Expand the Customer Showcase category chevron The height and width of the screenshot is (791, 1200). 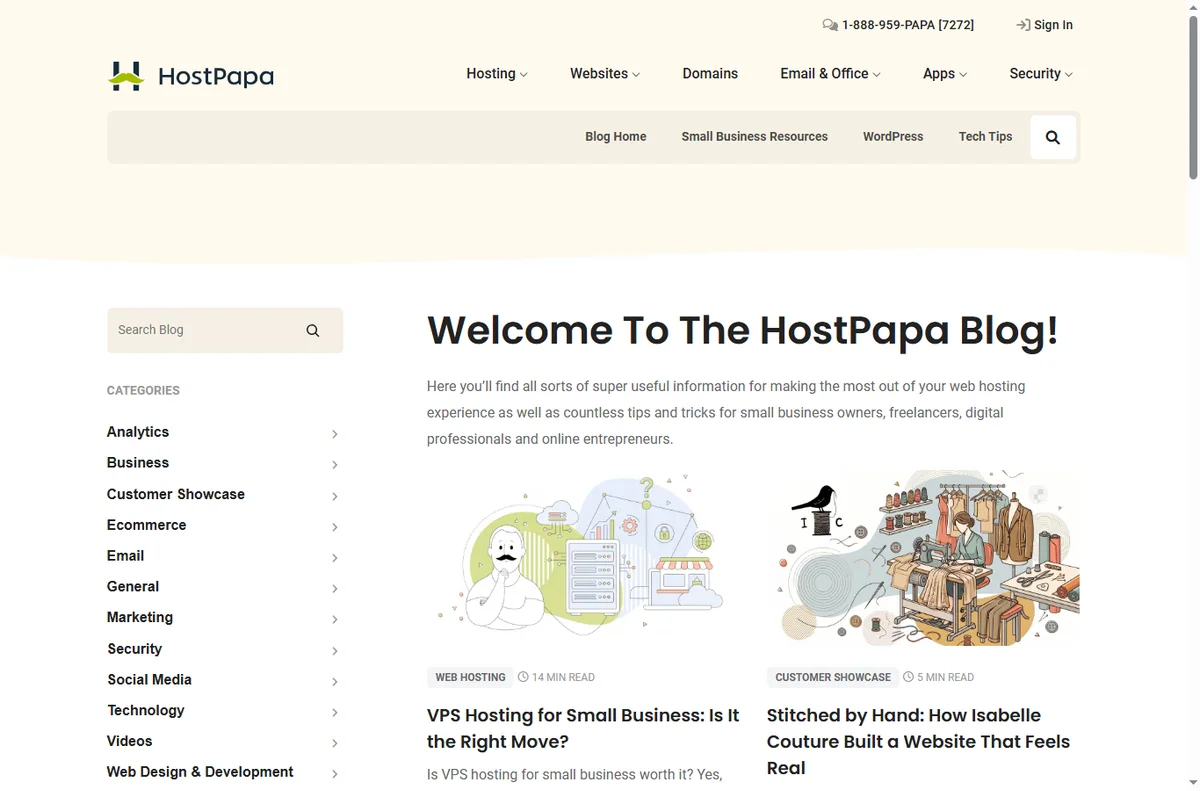pyautogui.click(x=335, y=496)
